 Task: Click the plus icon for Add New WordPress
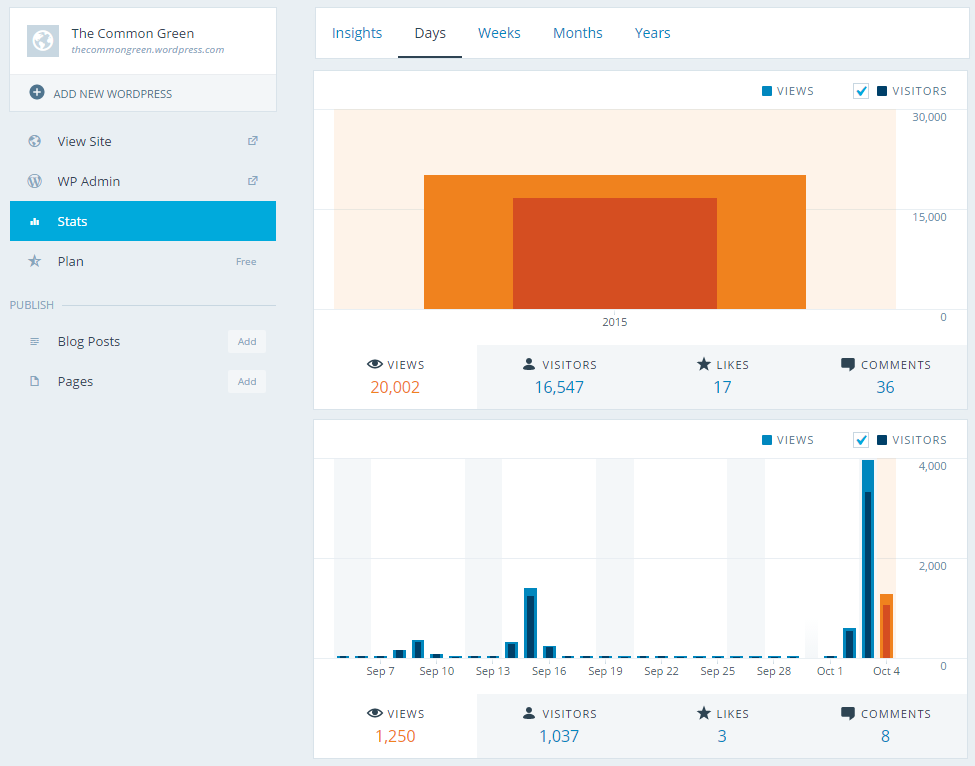coord(37,93)
